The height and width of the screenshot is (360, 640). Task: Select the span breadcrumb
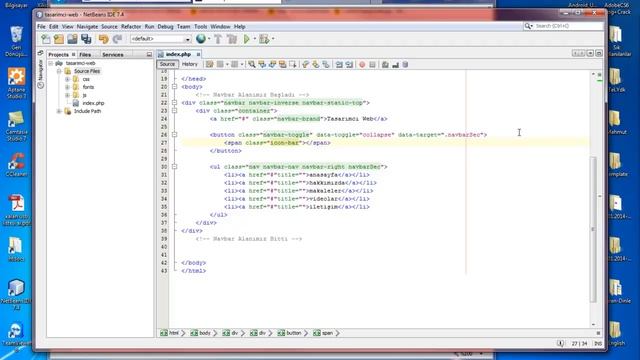click(x=324, y=333)
